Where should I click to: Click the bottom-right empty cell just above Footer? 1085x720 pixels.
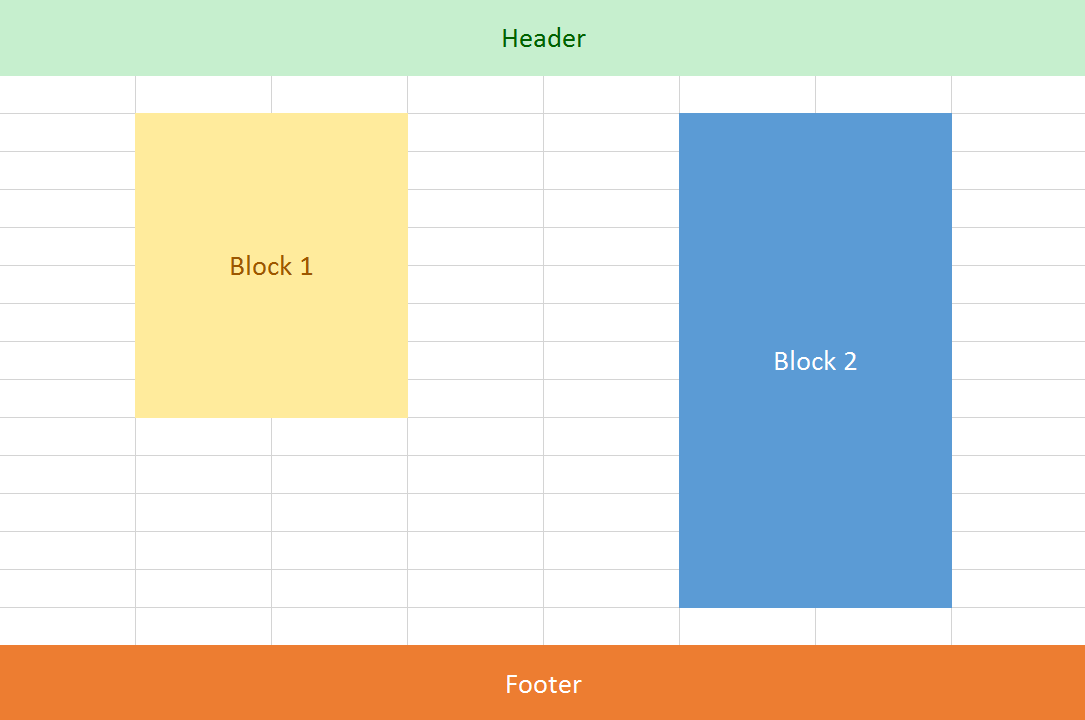[1018, 627]
